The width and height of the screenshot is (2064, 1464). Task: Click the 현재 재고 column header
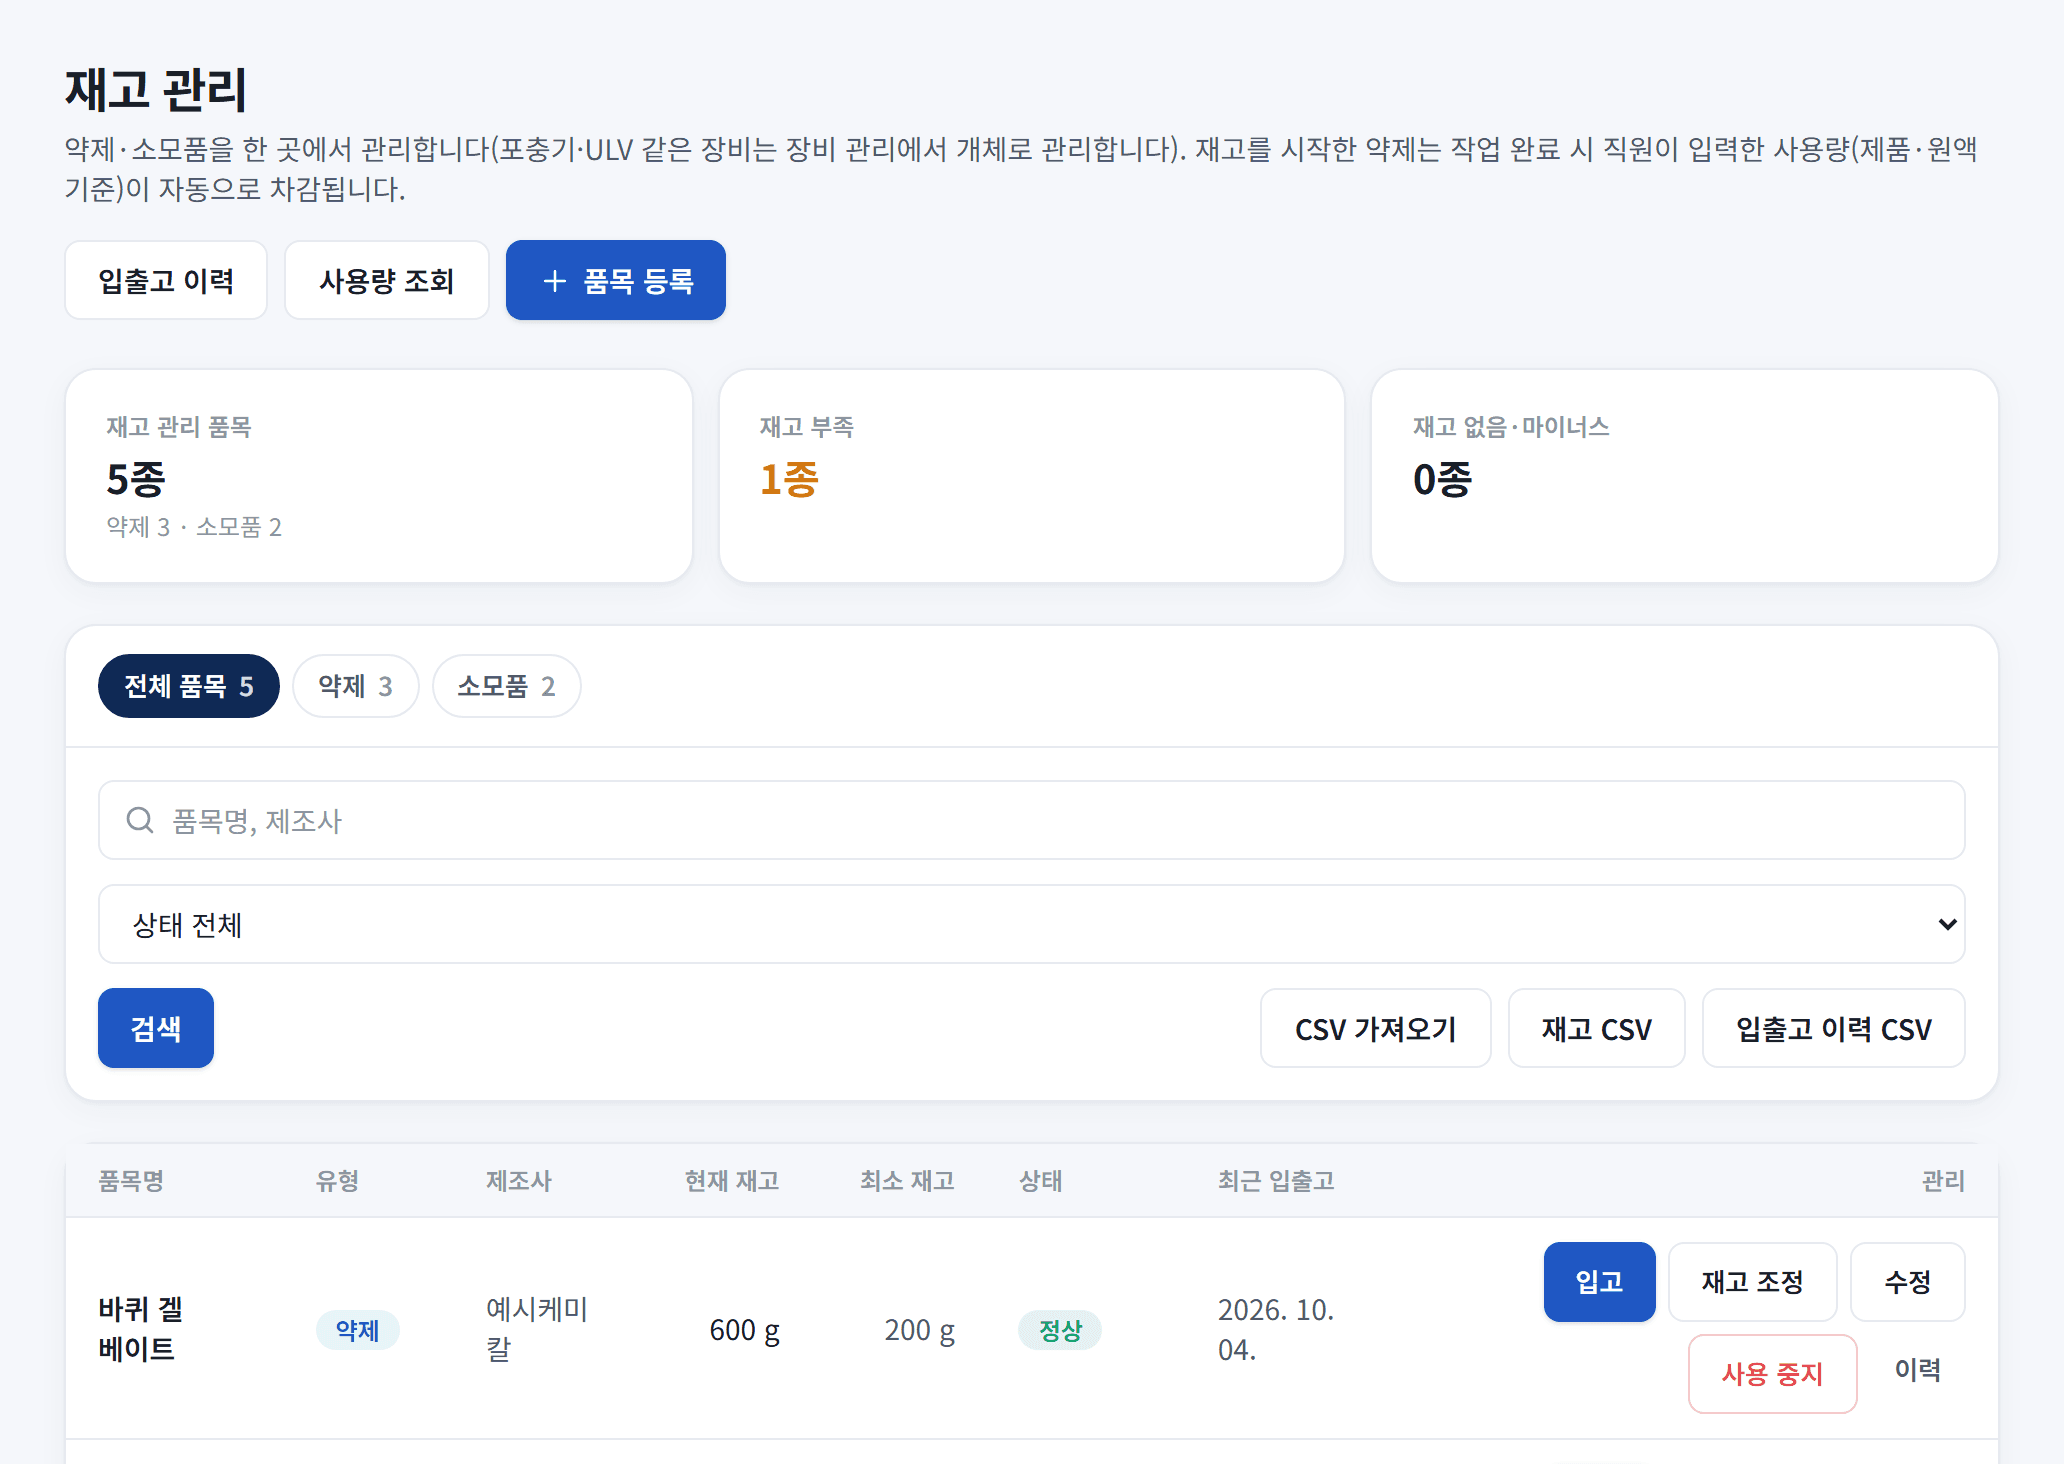click(732, 1181)
